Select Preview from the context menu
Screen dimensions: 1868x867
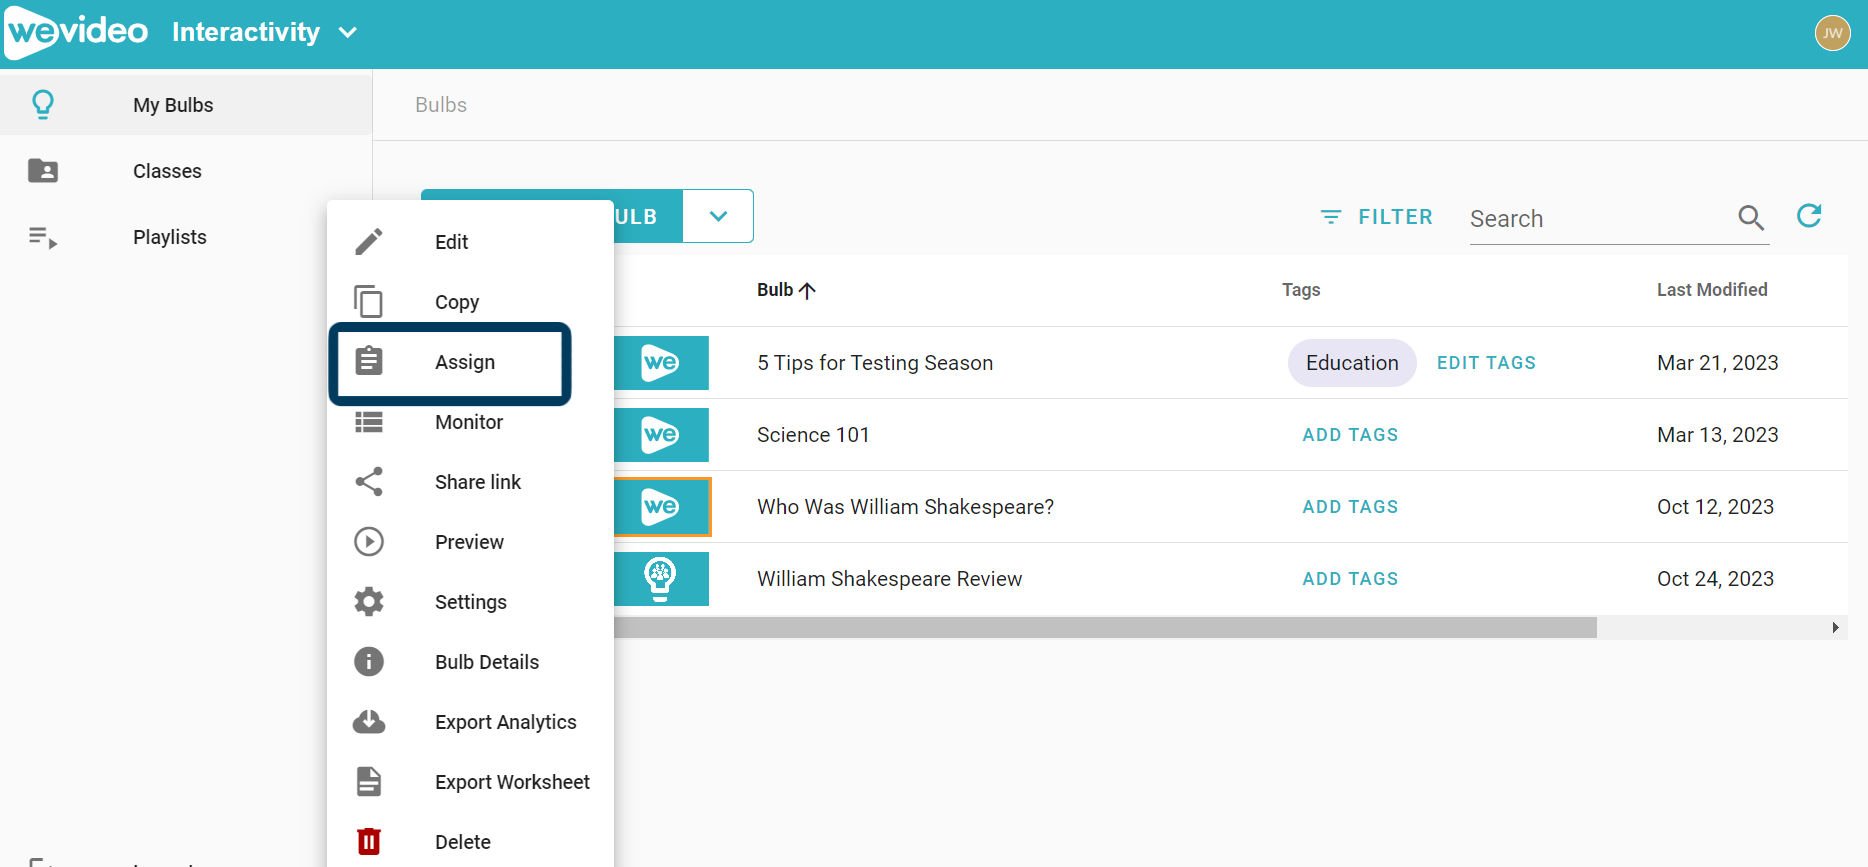click(x=469, y=542)
